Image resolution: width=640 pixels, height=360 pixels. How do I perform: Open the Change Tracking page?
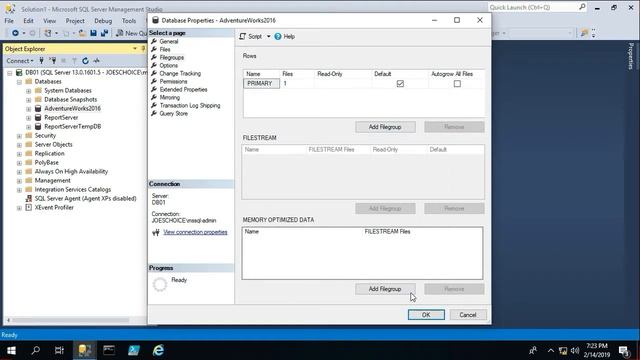pyautogui.click(x=180, y=73)
